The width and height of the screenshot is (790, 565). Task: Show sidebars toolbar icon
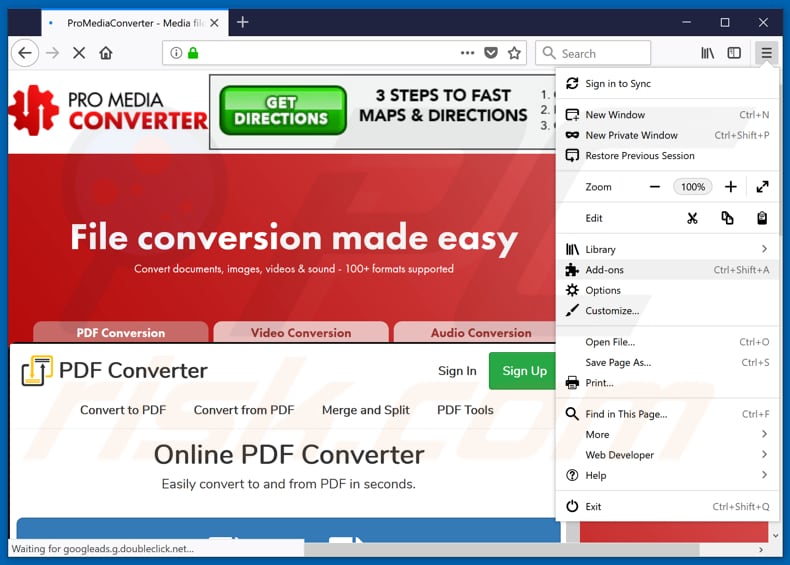(734, 53)
